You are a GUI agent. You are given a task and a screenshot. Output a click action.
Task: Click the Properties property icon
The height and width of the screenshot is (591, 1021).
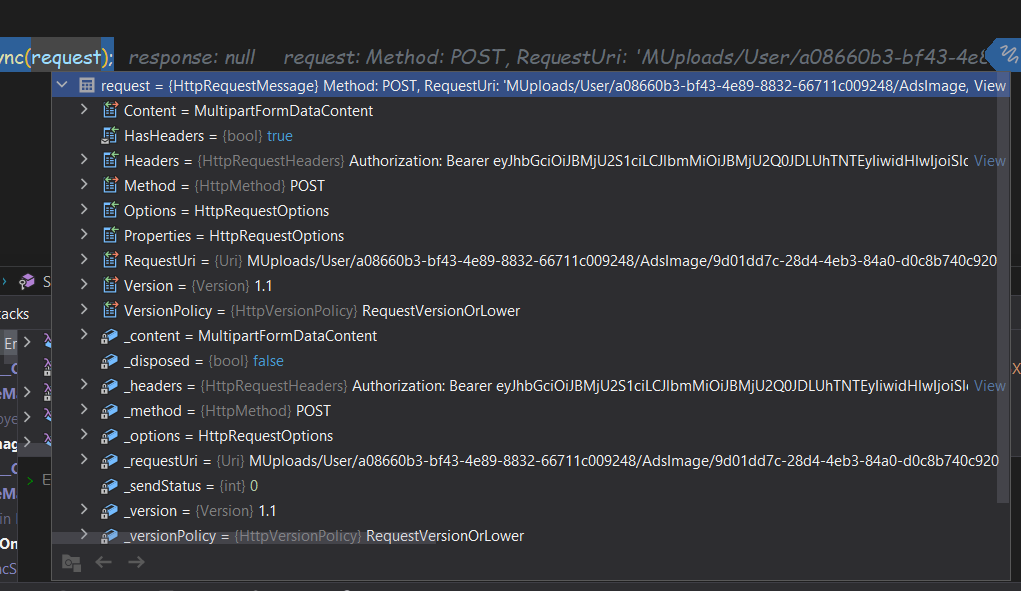pos(110,235)
